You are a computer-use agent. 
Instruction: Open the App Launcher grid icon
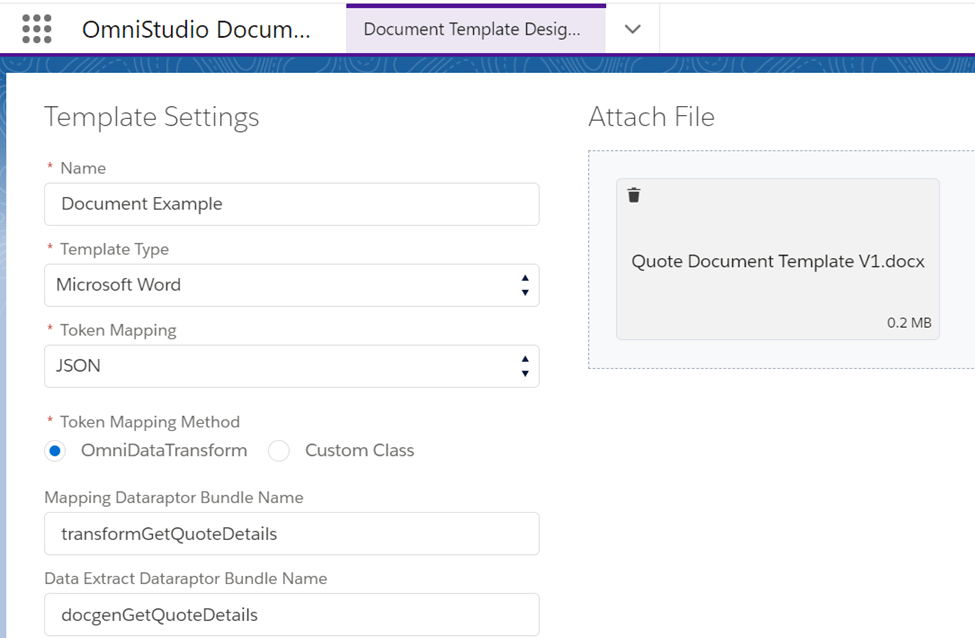[36, 29]
